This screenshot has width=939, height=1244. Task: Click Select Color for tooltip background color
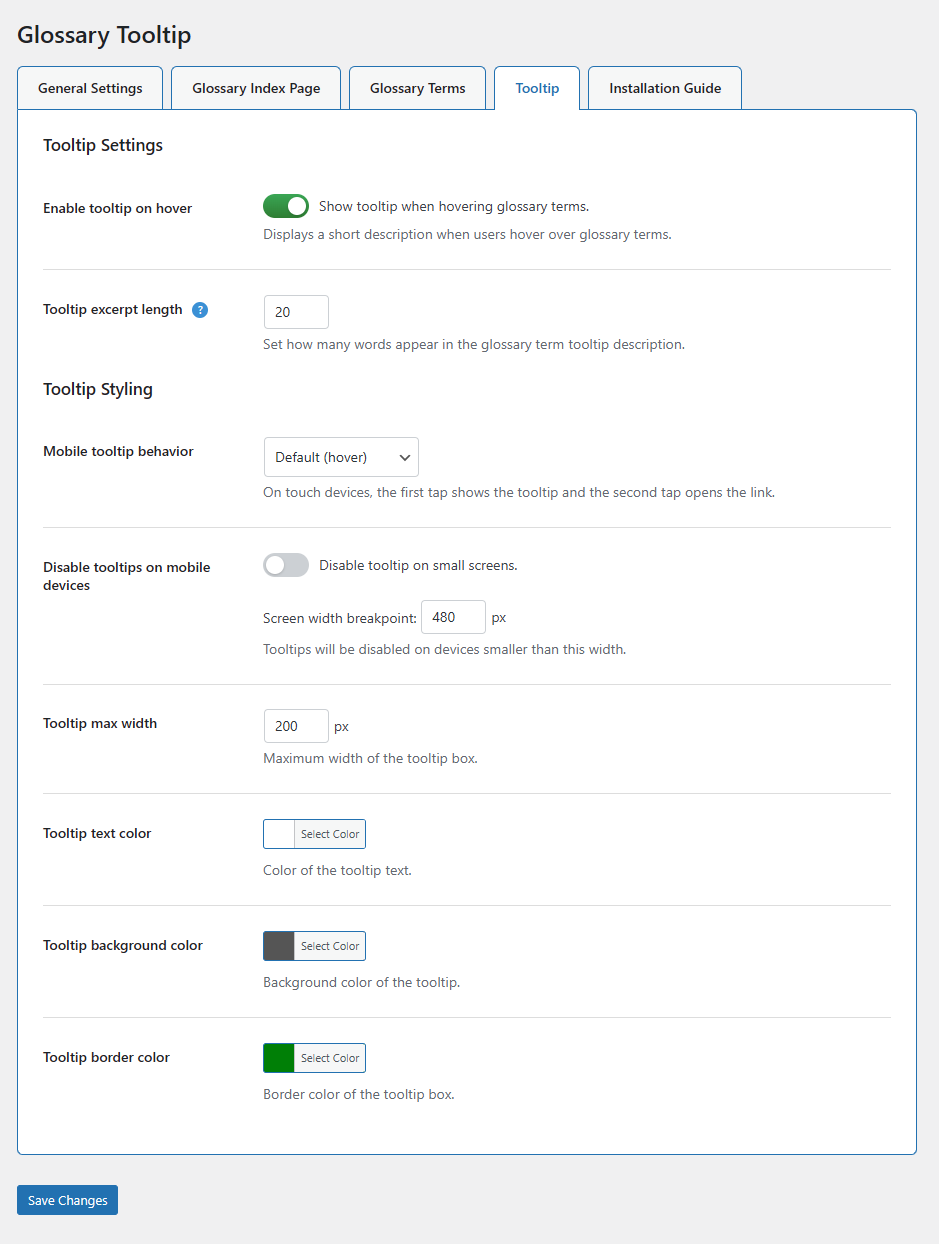click(x=330, y=946)
